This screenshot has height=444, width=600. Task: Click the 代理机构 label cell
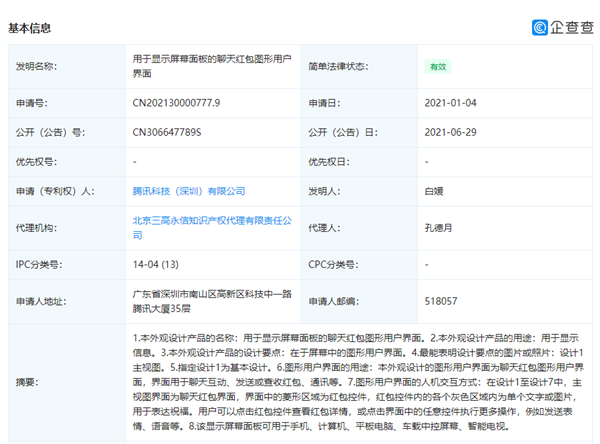click(67, 228)
